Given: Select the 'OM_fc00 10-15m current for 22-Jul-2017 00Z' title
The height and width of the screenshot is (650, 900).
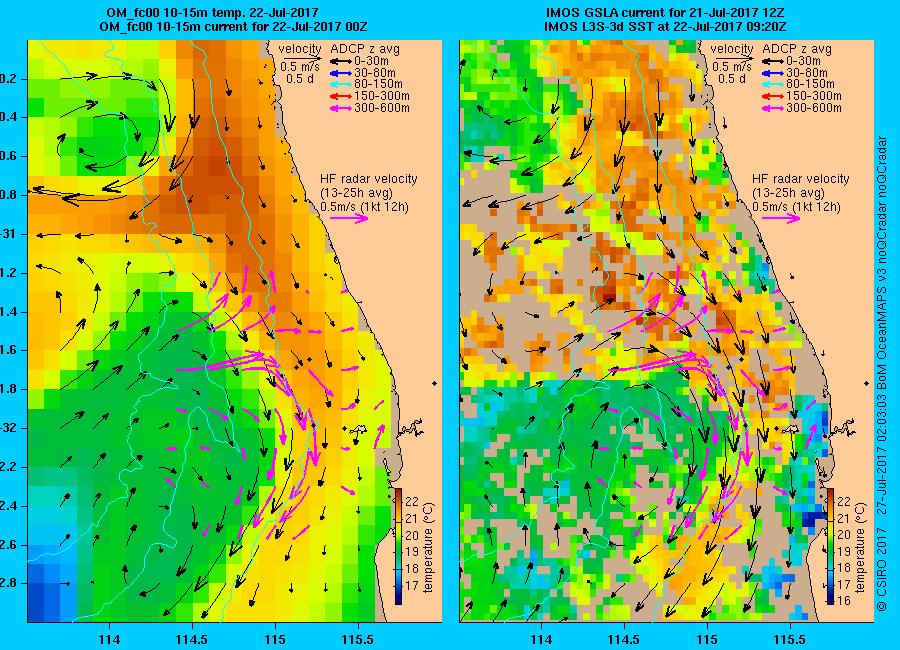Looking at the screenshot, I should pos(233,27).
